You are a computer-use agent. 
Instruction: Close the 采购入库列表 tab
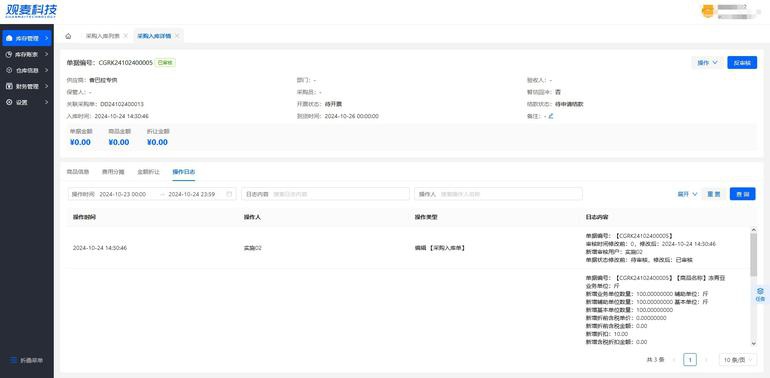pyautogui.click(x=126, y=36)
